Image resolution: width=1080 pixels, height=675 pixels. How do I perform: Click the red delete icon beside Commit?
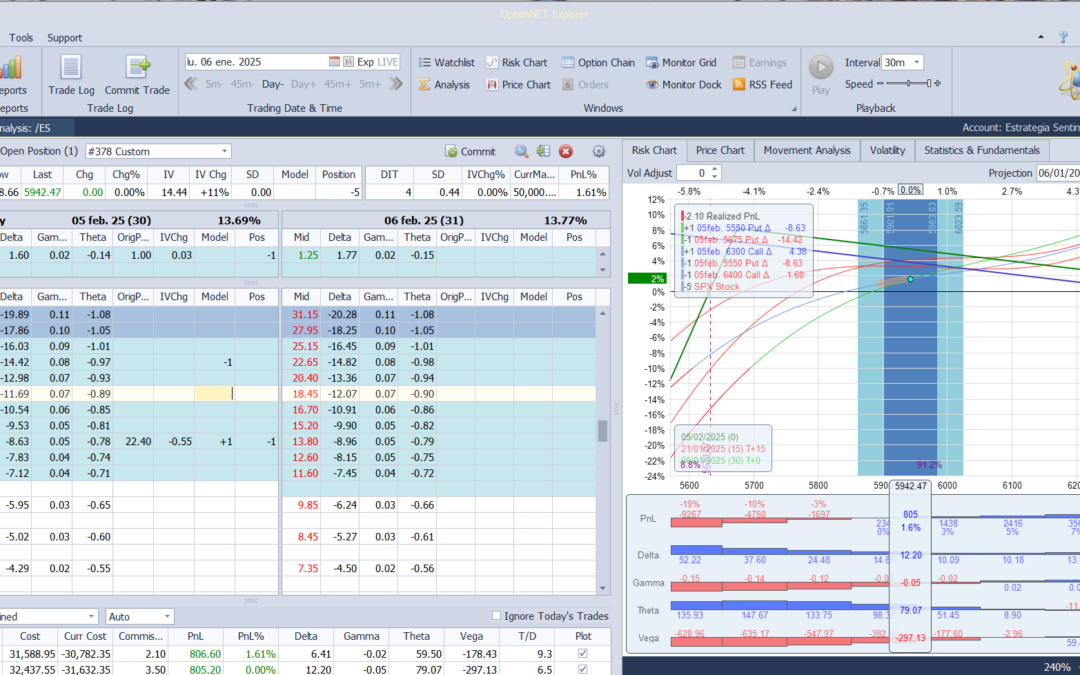tap(566, 151)
